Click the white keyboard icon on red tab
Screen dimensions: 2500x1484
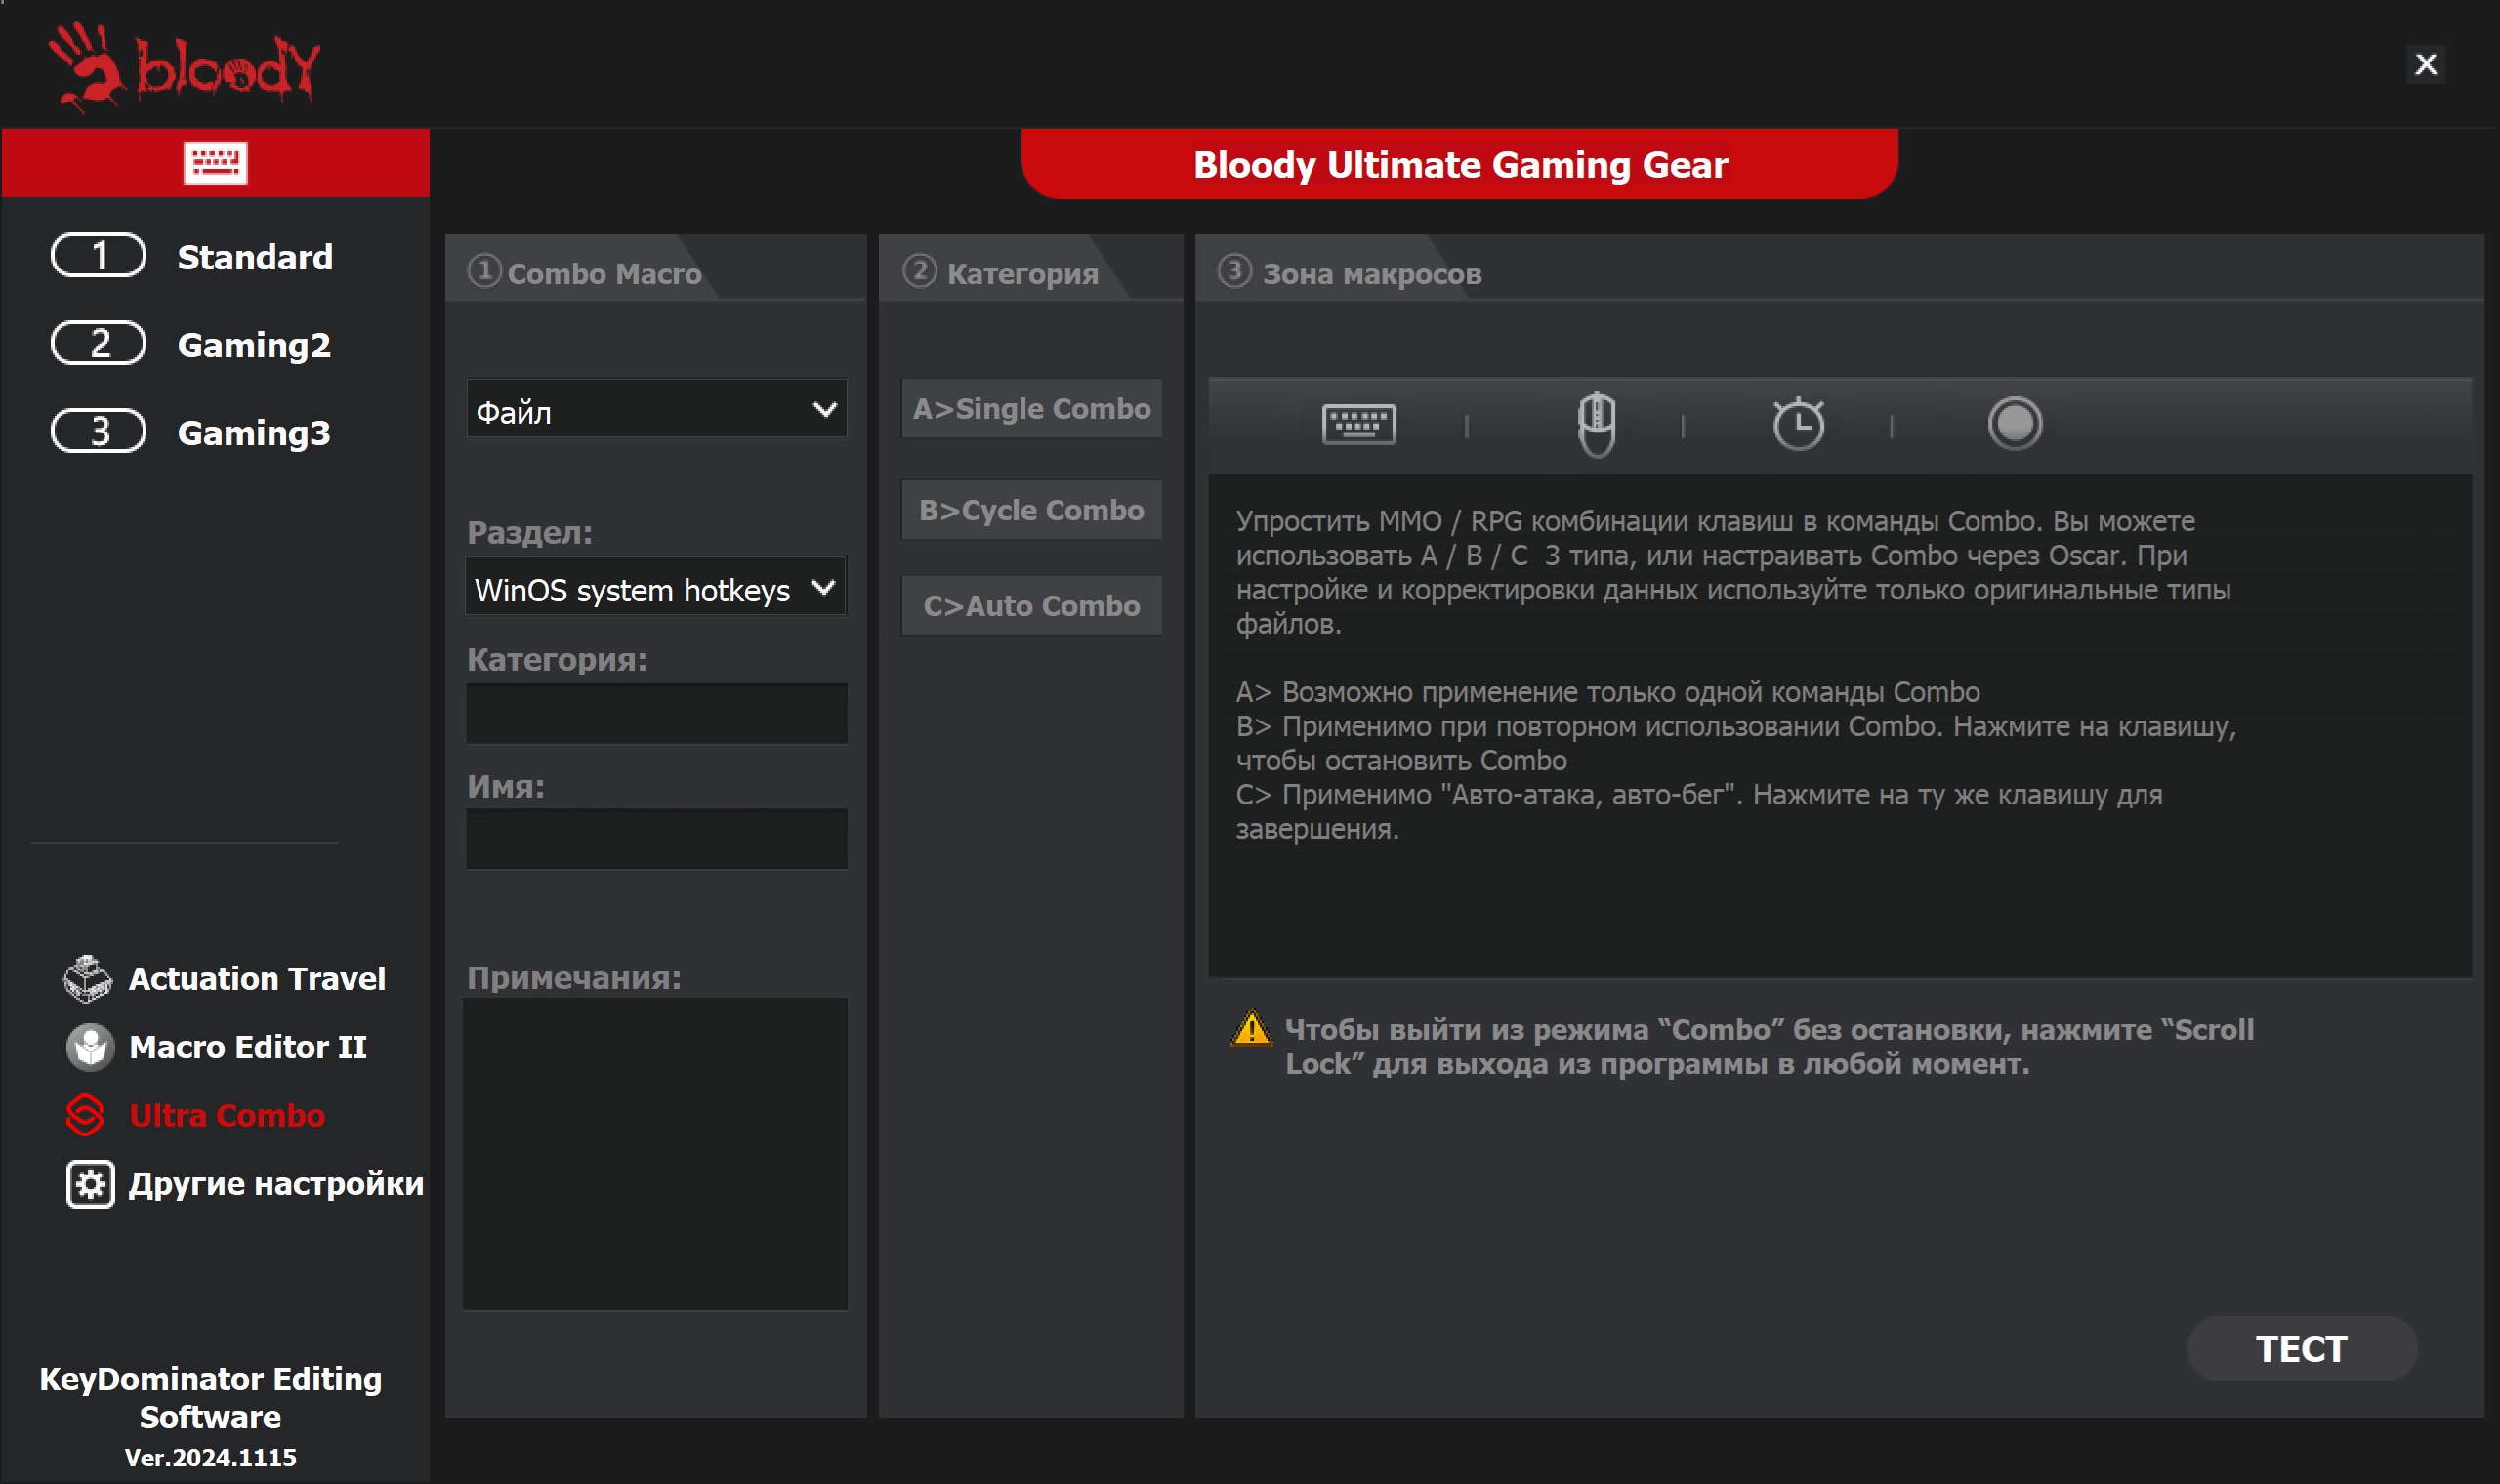tap(215, 163)
